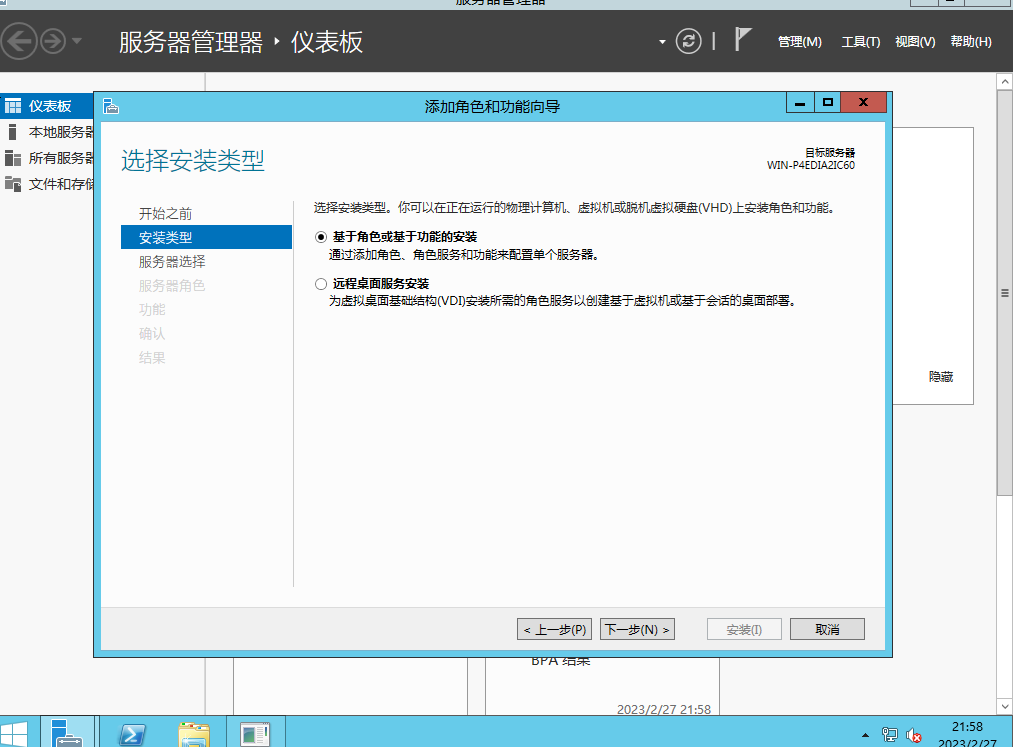Show hidden tray icons arrow
The height and width of the screenshot is (747, 1013).
tap(865, 735)
